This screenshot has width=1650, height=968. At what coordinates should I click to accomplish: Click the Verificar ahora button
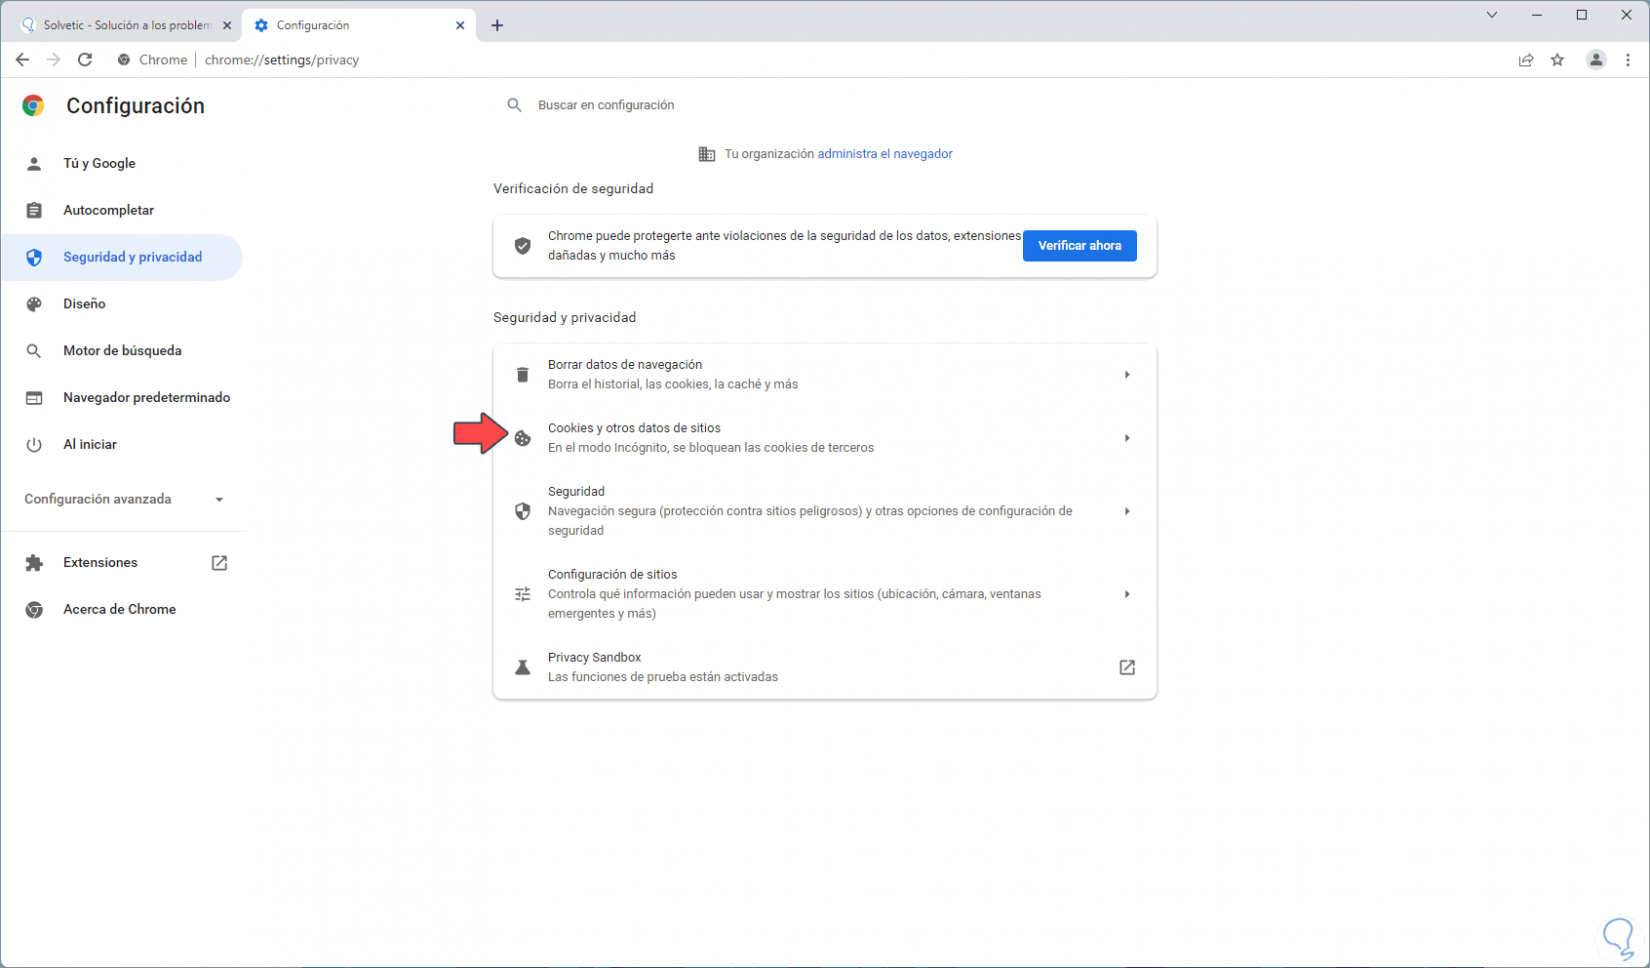[1080, 246]
